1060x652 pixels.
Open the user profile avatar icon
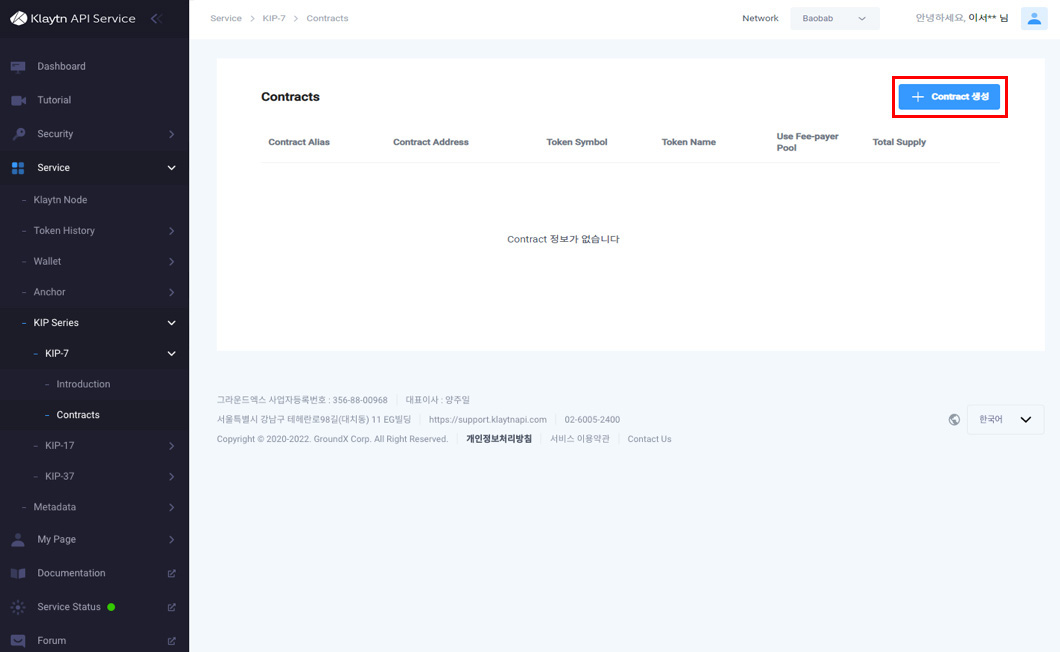click(x=1034, y=19)
